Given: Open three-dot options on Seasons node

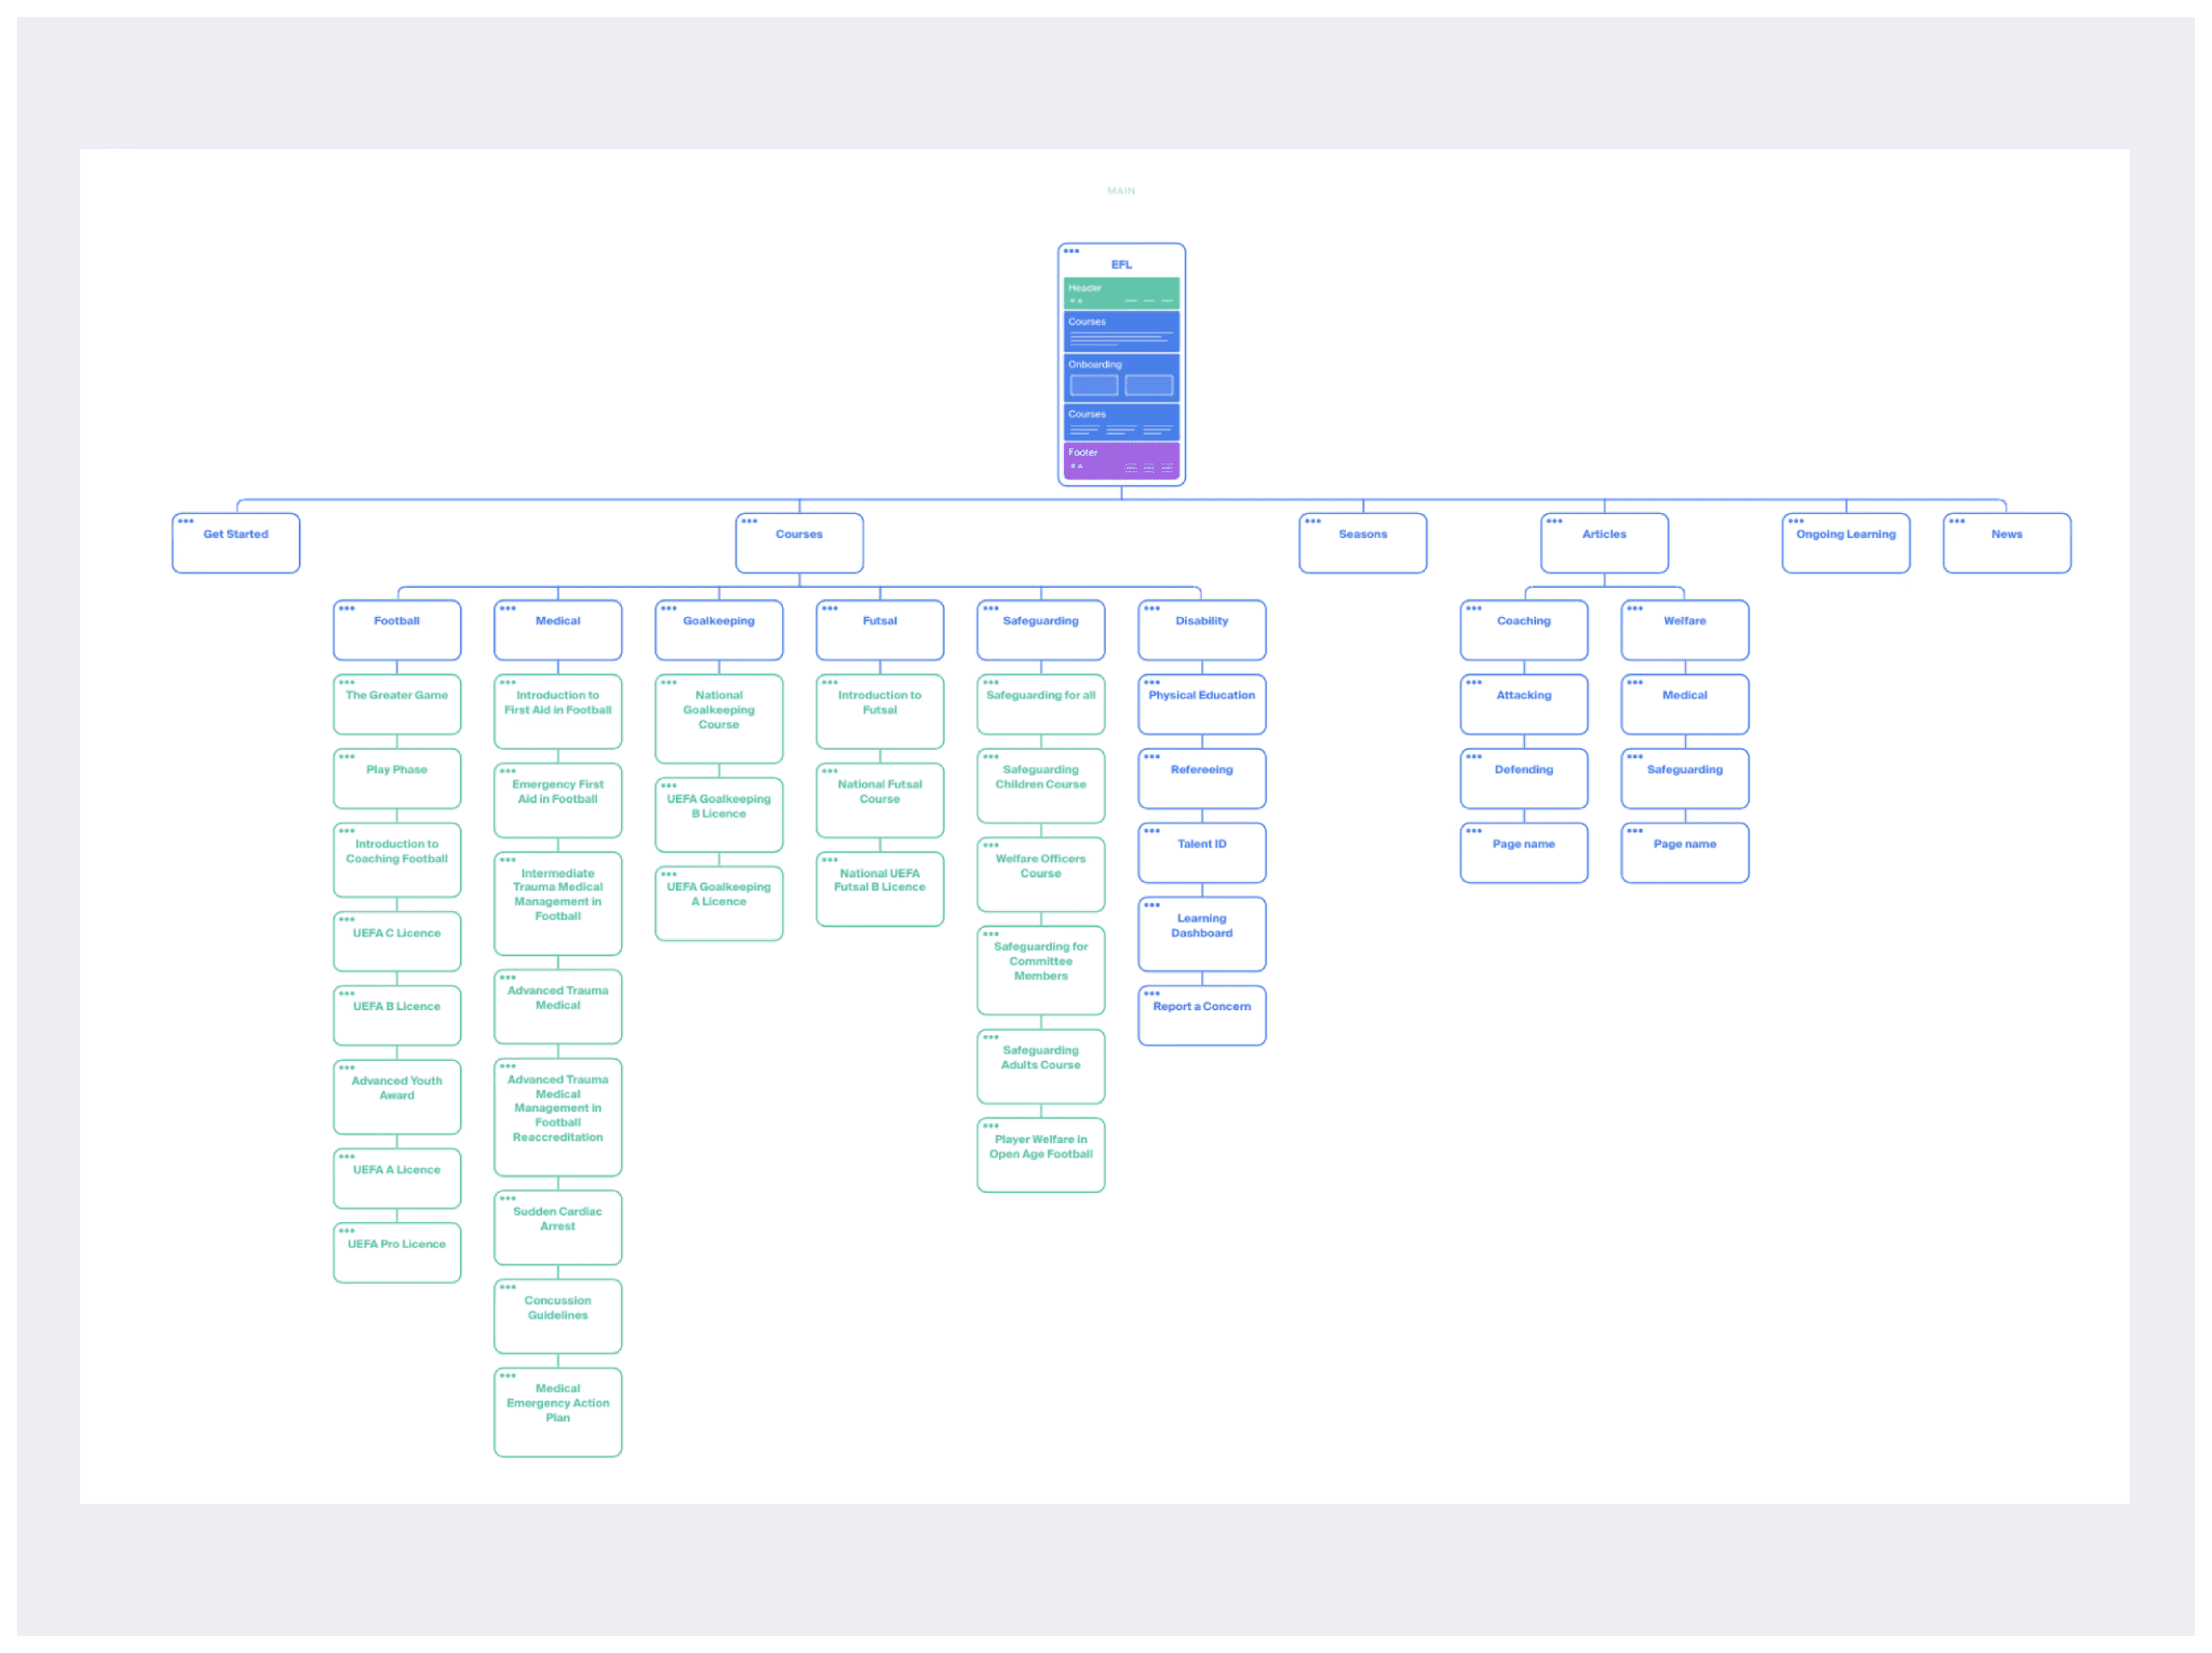Looking at the screenshot, I should [1313, 521].
